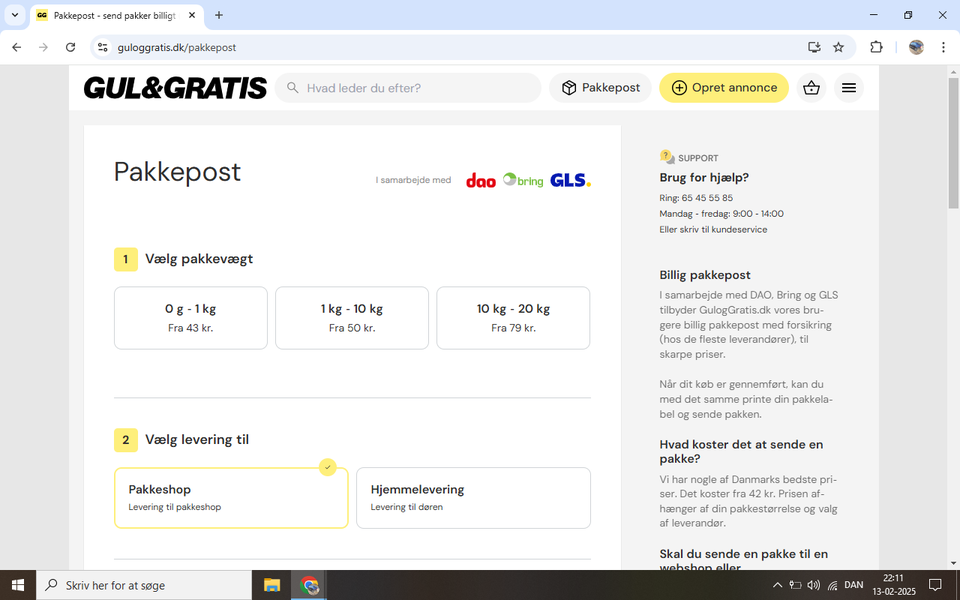This screenshot has height=600, width=960.
Task: Select Pakkeshop delivery option
Action: (x=231, y=498)
